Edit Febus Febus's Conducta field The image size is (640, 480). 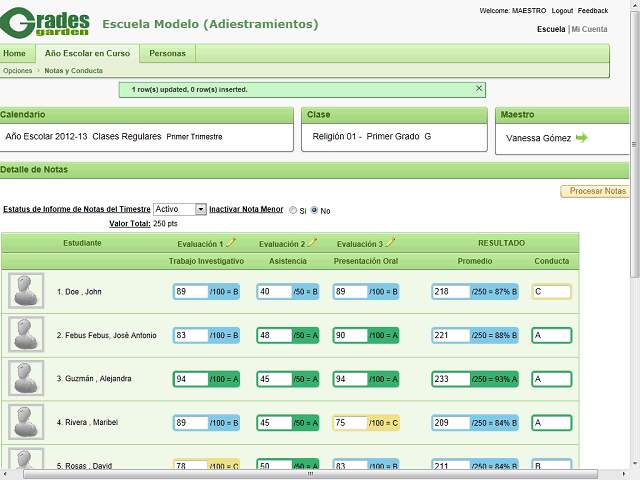coord(551,335)
